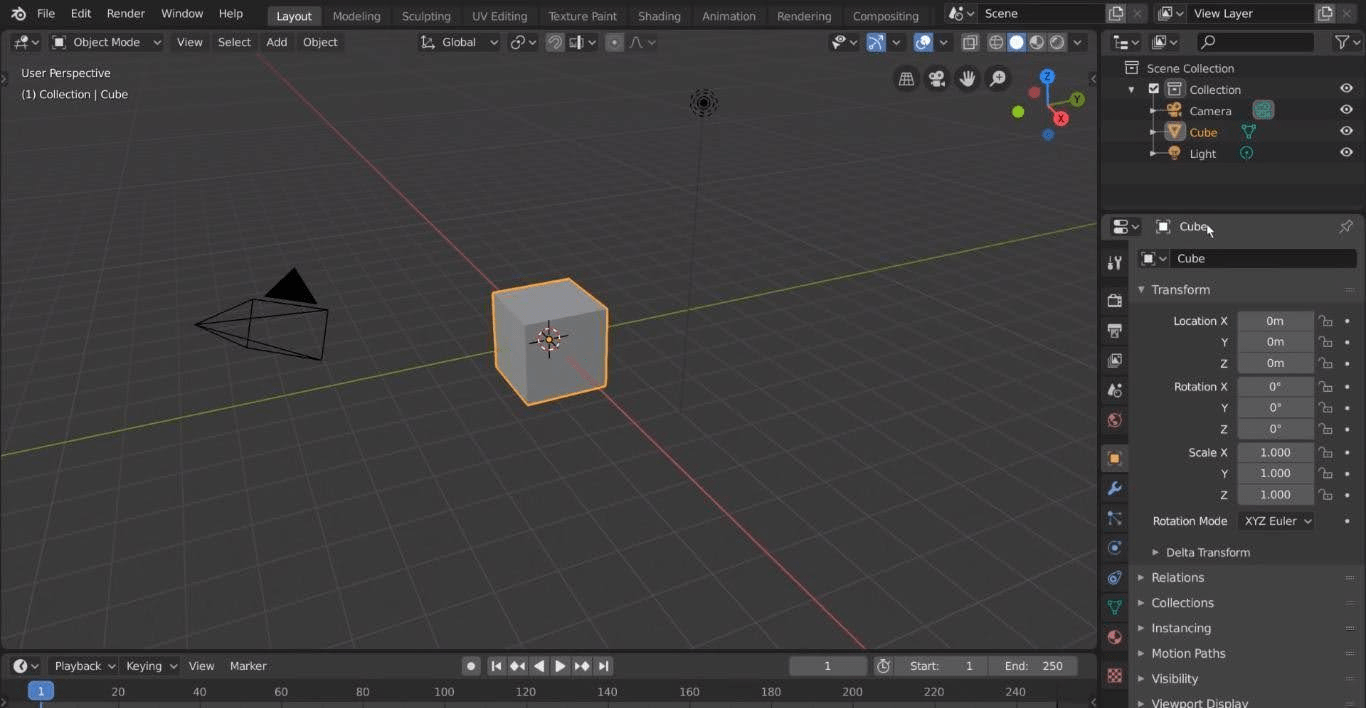Toggle X-ray mode
The height and width of the screenshot is (708, 1366).
[969, 42]
